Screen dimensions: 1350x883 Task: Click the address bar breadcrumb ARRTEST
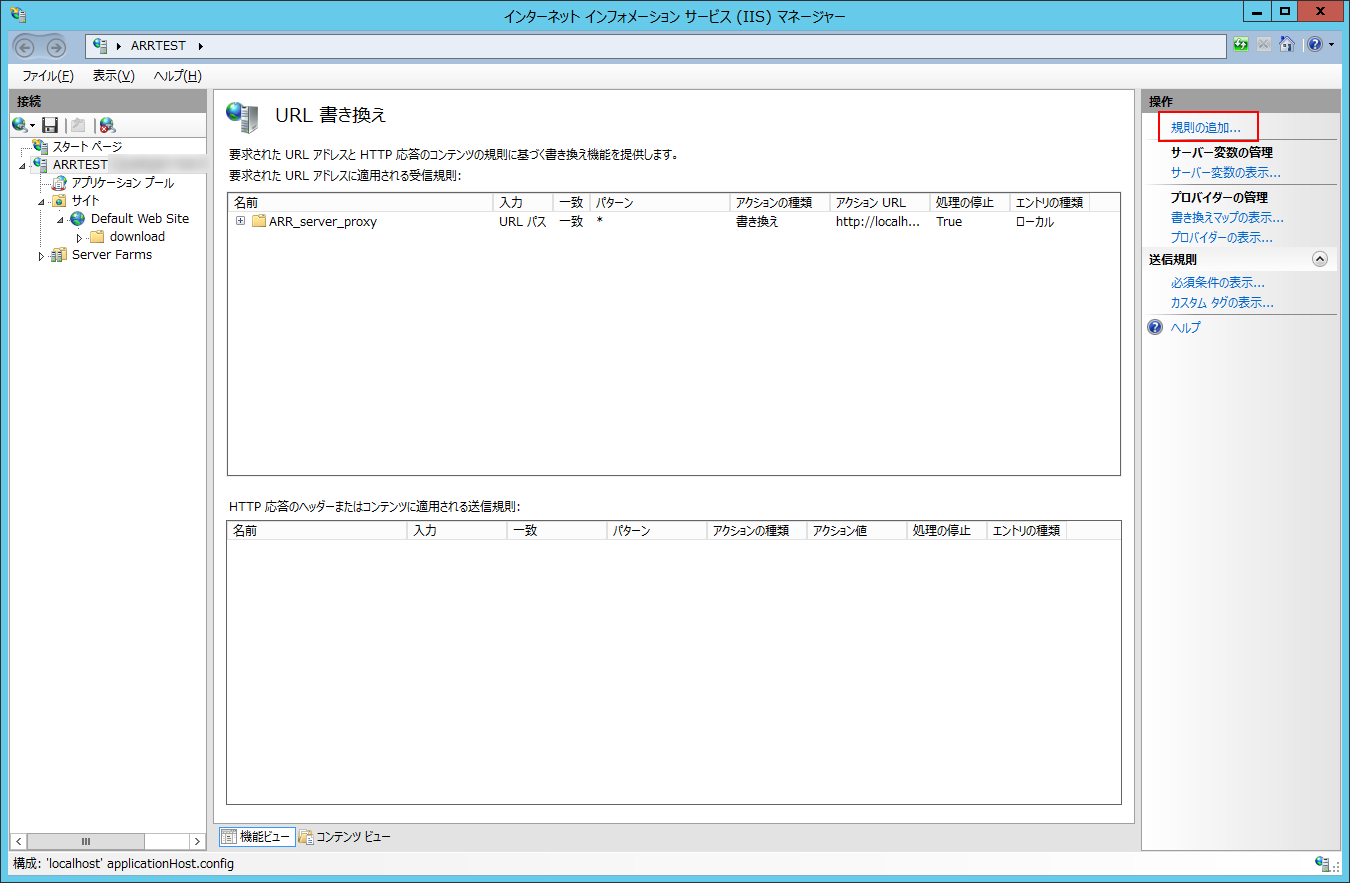click(158, 46)
